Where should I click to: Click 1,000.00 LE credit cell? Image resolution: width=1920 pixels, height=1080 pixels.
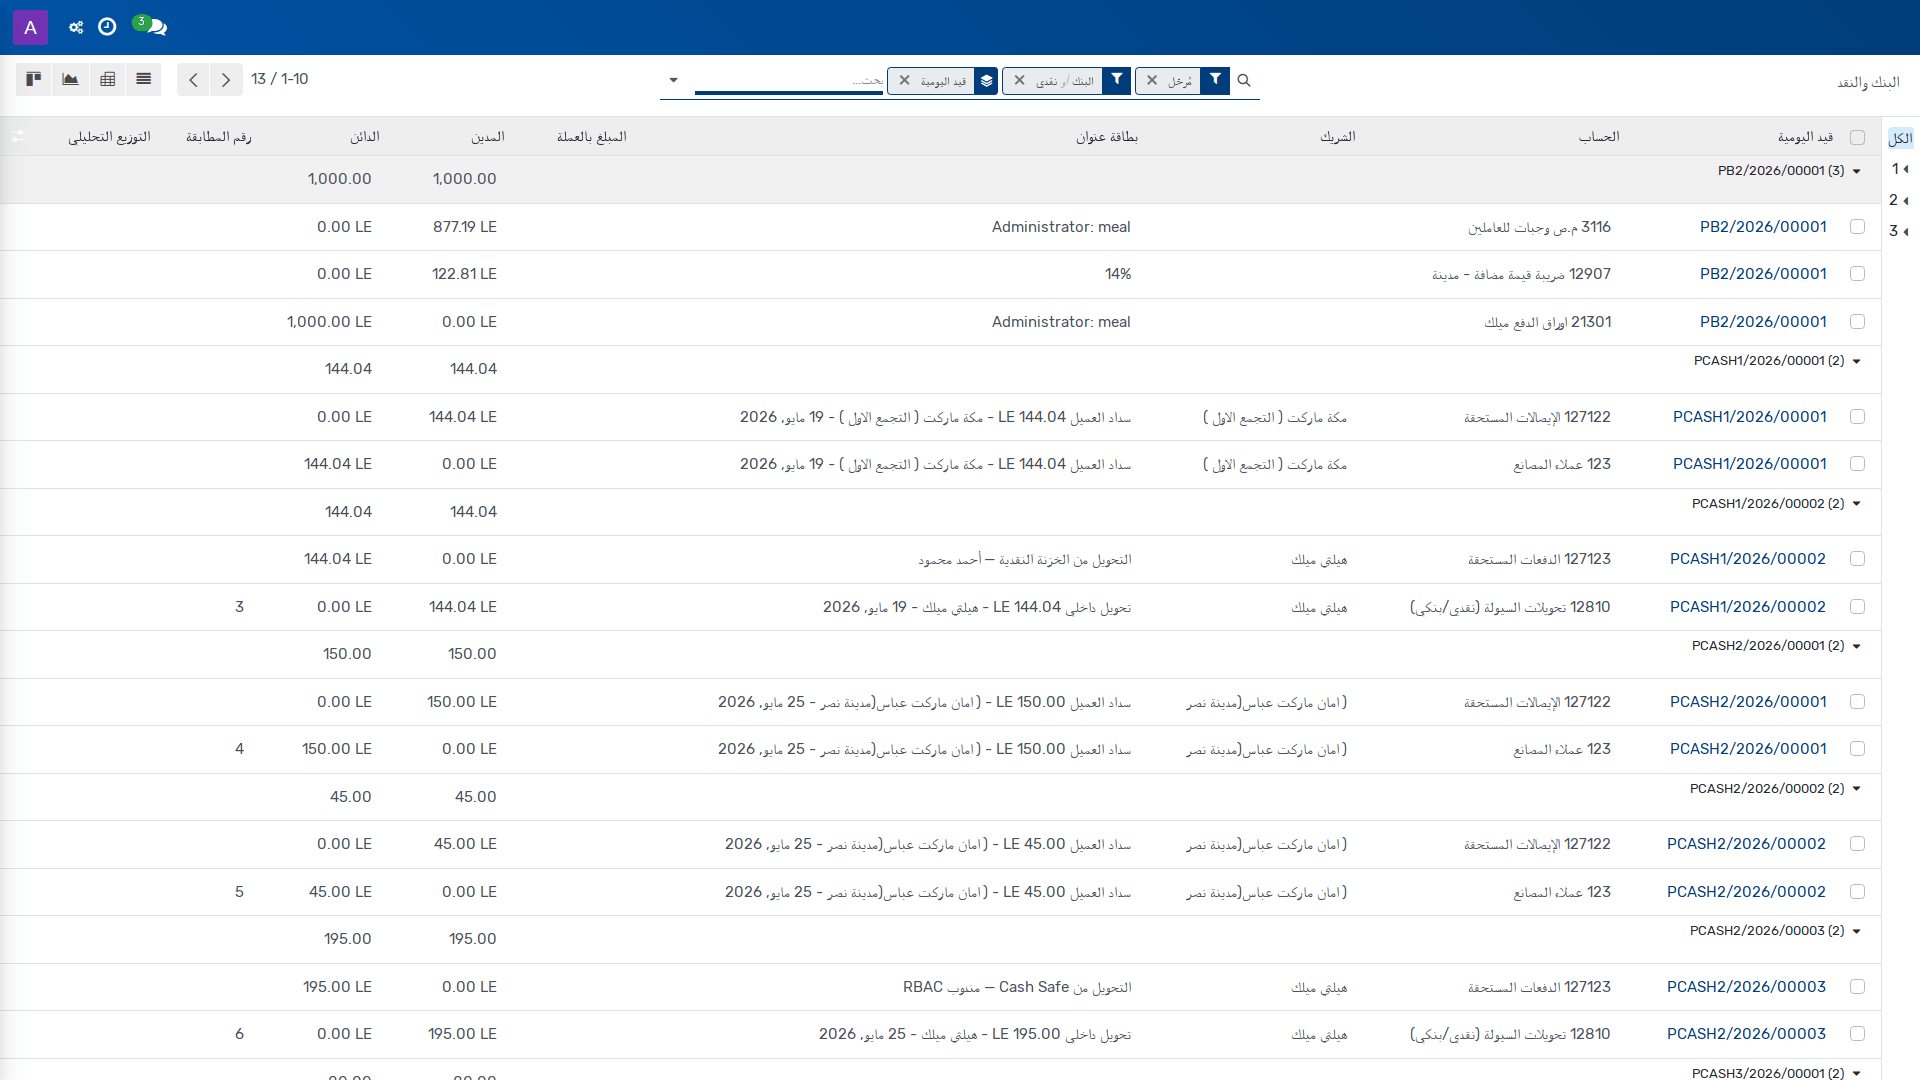(x=329, y=322)
